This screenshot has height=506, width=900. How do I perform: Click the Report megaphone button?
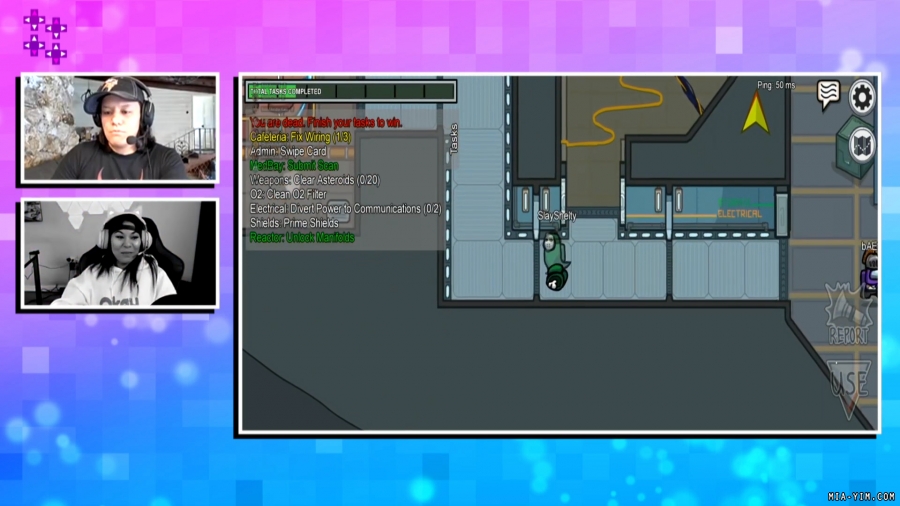848,314
